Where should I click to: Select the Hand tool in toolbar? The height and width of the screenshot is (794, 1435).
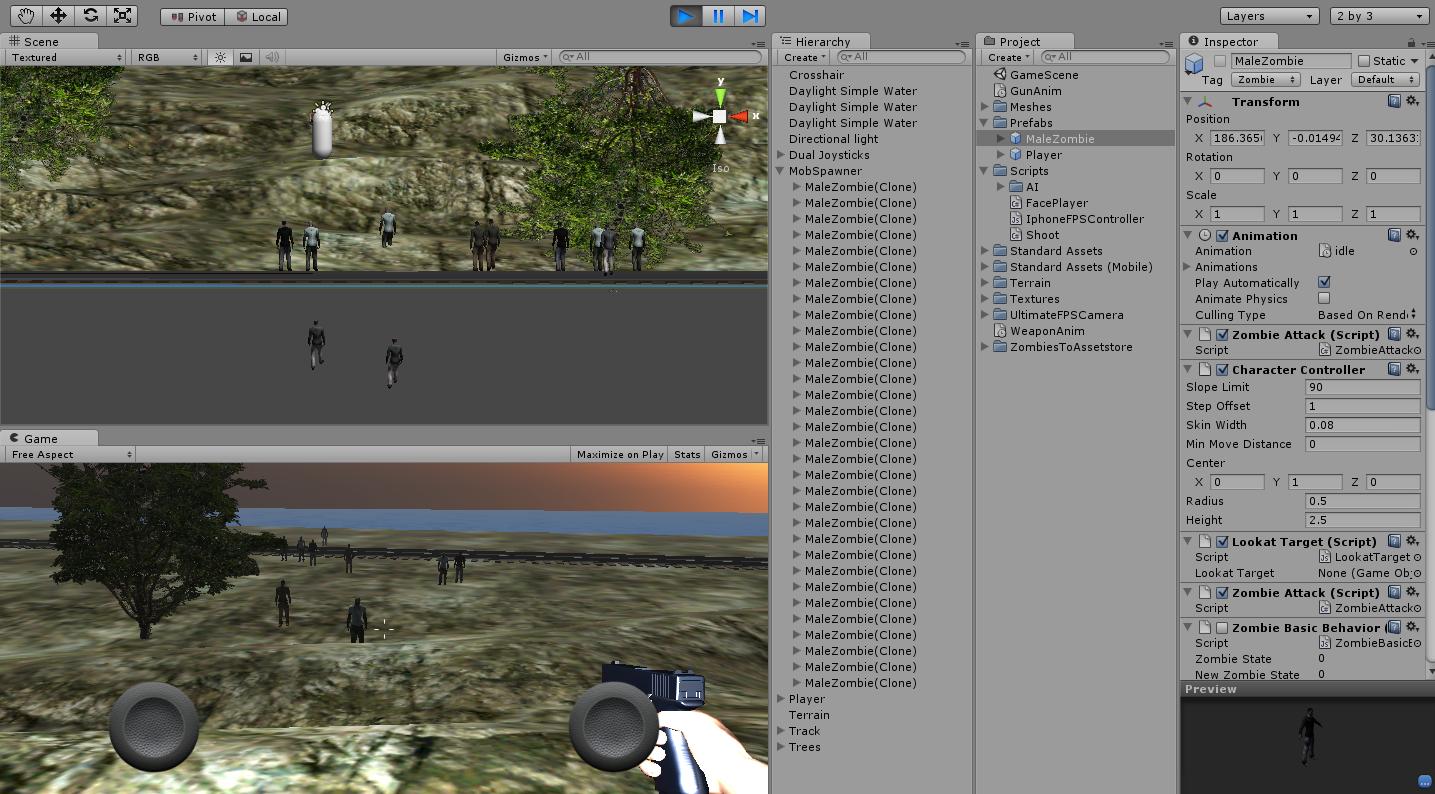click(27, 15)
